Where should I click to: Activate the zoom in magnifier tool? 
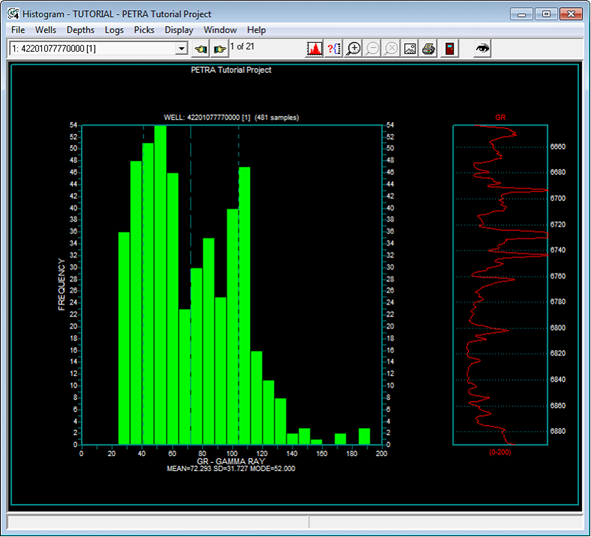[x=353, y=49]
